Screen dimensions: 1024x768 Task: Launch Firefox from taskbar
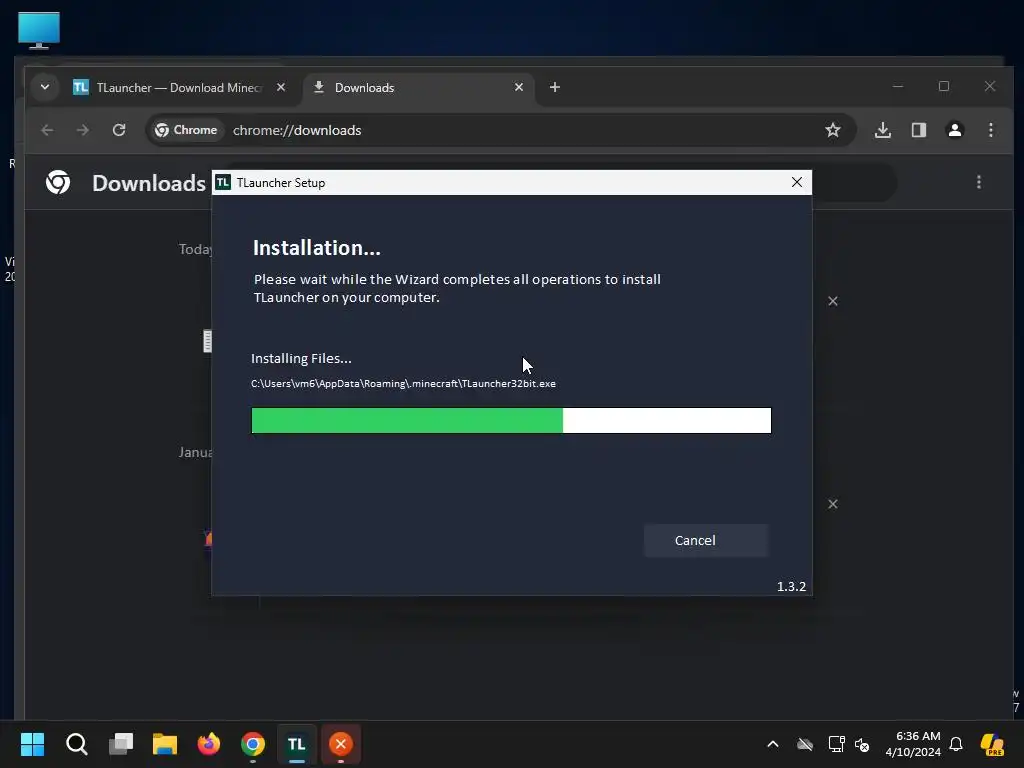click(209, 744)
